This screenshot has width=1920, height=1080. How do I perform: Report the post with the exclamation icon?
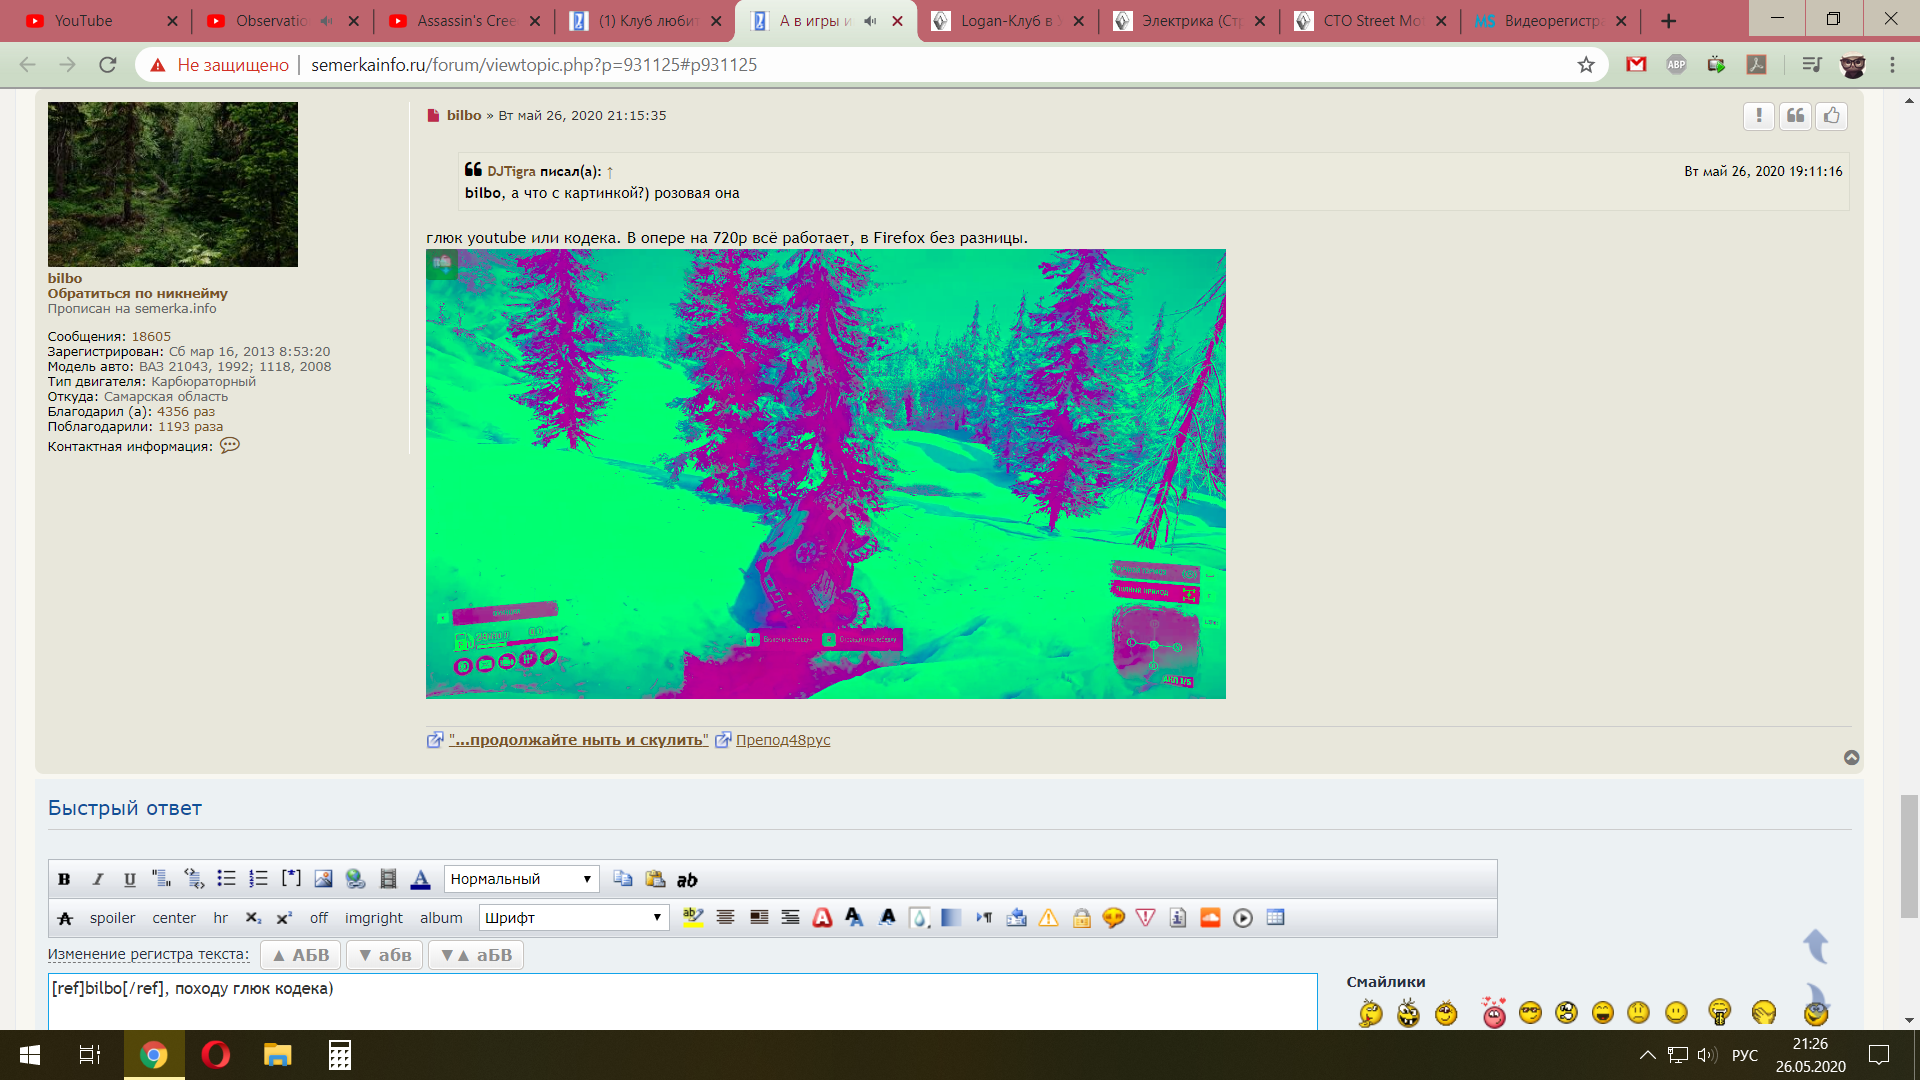(1758, 116)
